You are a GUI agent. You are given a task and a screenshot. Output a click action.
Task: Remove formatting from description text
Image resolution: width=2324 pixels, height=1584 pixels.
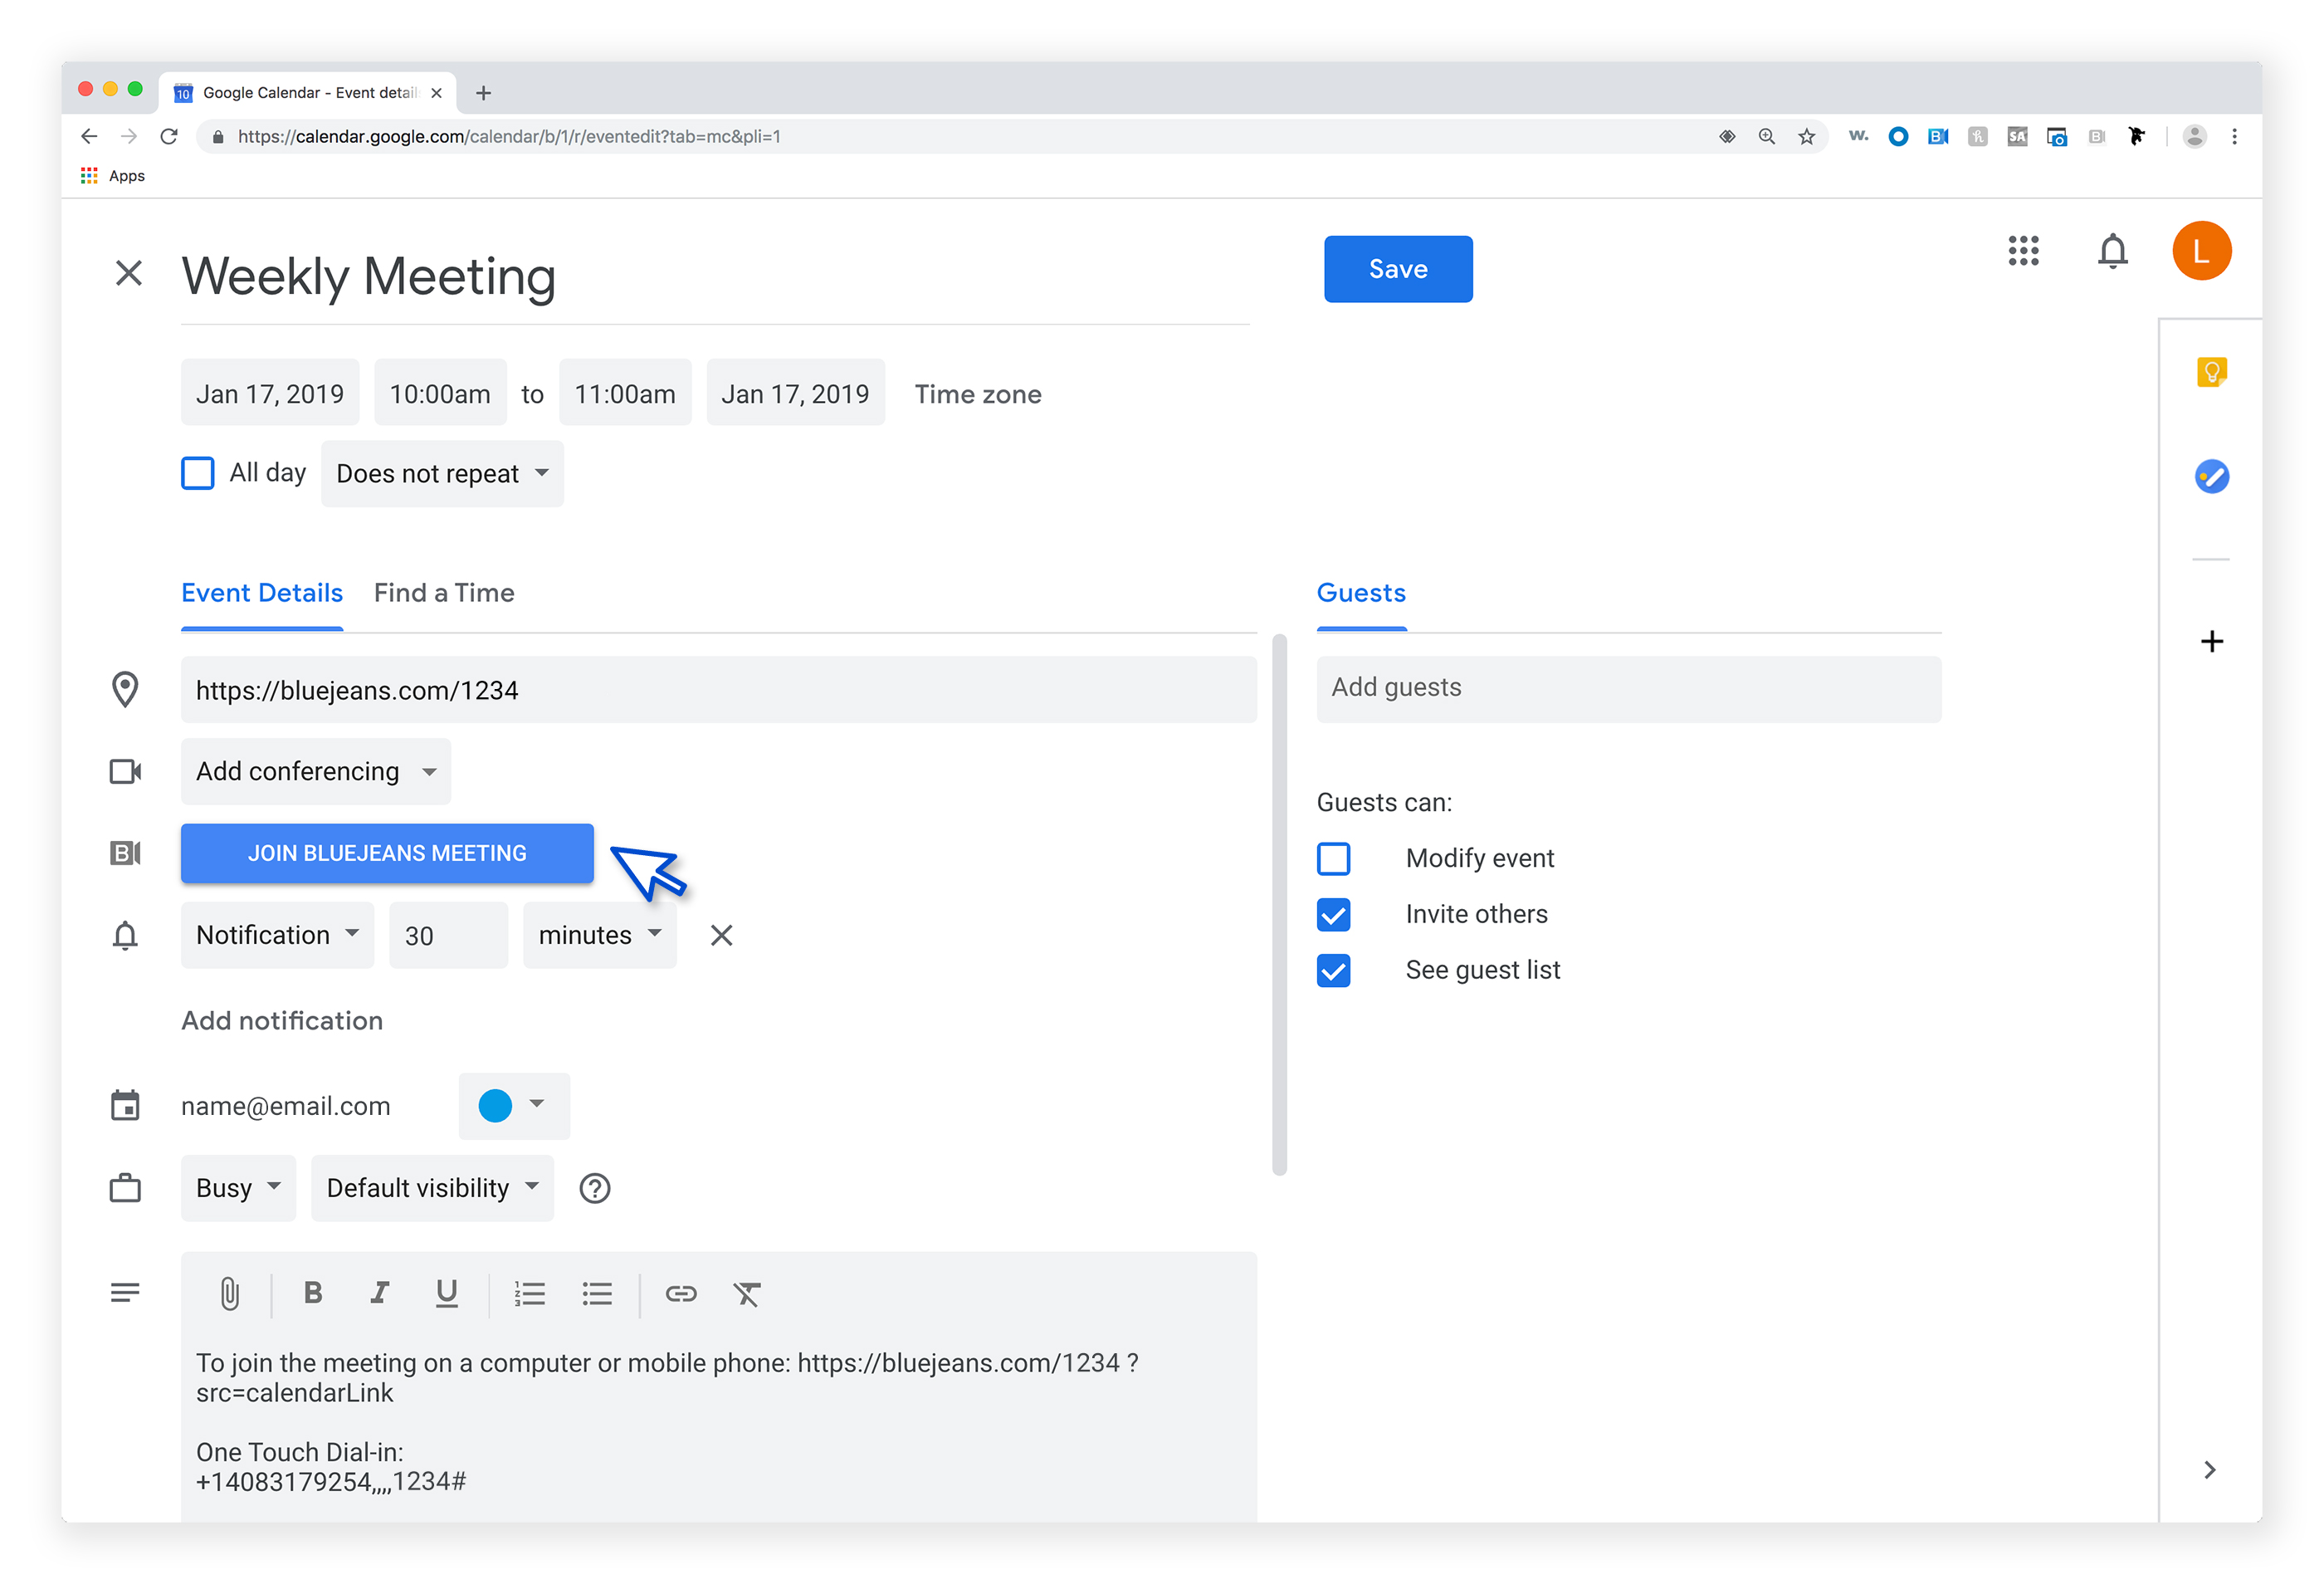tap(746, 1293)
